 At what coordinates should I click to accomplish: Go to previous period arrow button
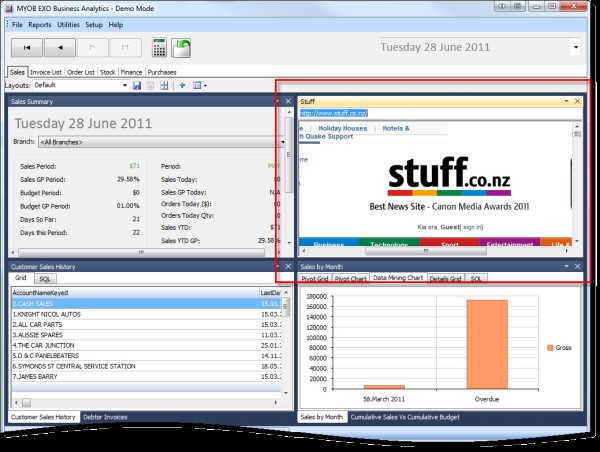click(x=60, y=48)
